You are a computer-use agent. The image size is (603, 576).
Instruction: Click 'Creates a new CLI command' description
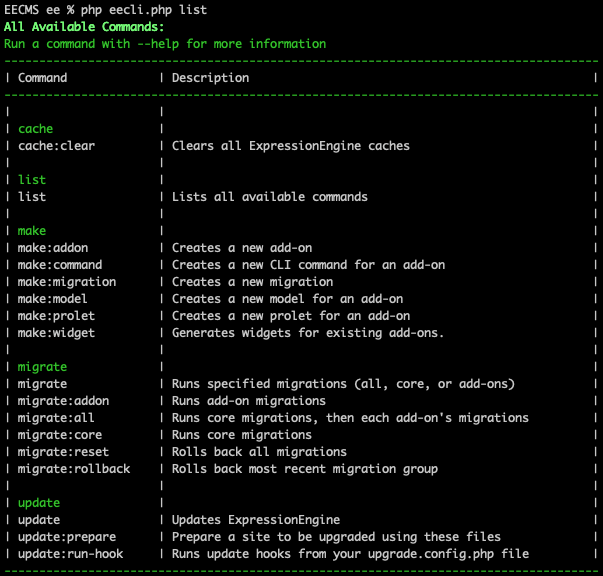(308, 265)
